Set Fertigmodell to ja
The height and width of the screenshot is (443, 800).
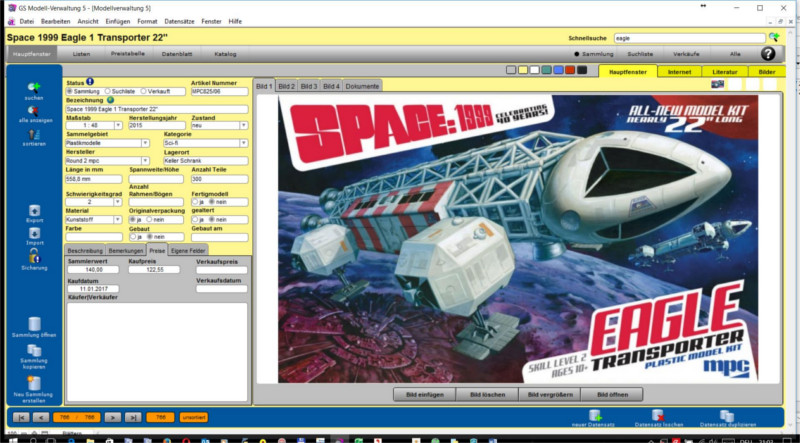click(195, 202)
